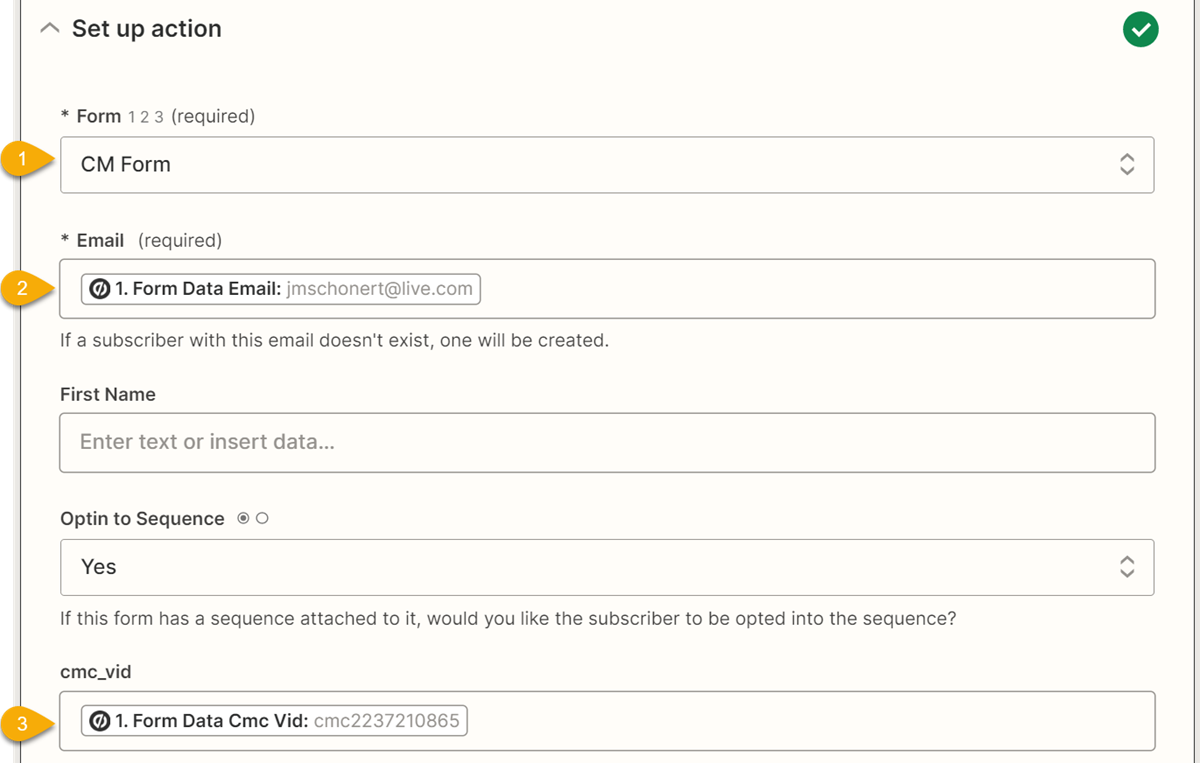Click the app icon inside the Cmc Vid pill
This screenshot has width=1200, height=763.
pyautogui.click(x=99, y=721)
